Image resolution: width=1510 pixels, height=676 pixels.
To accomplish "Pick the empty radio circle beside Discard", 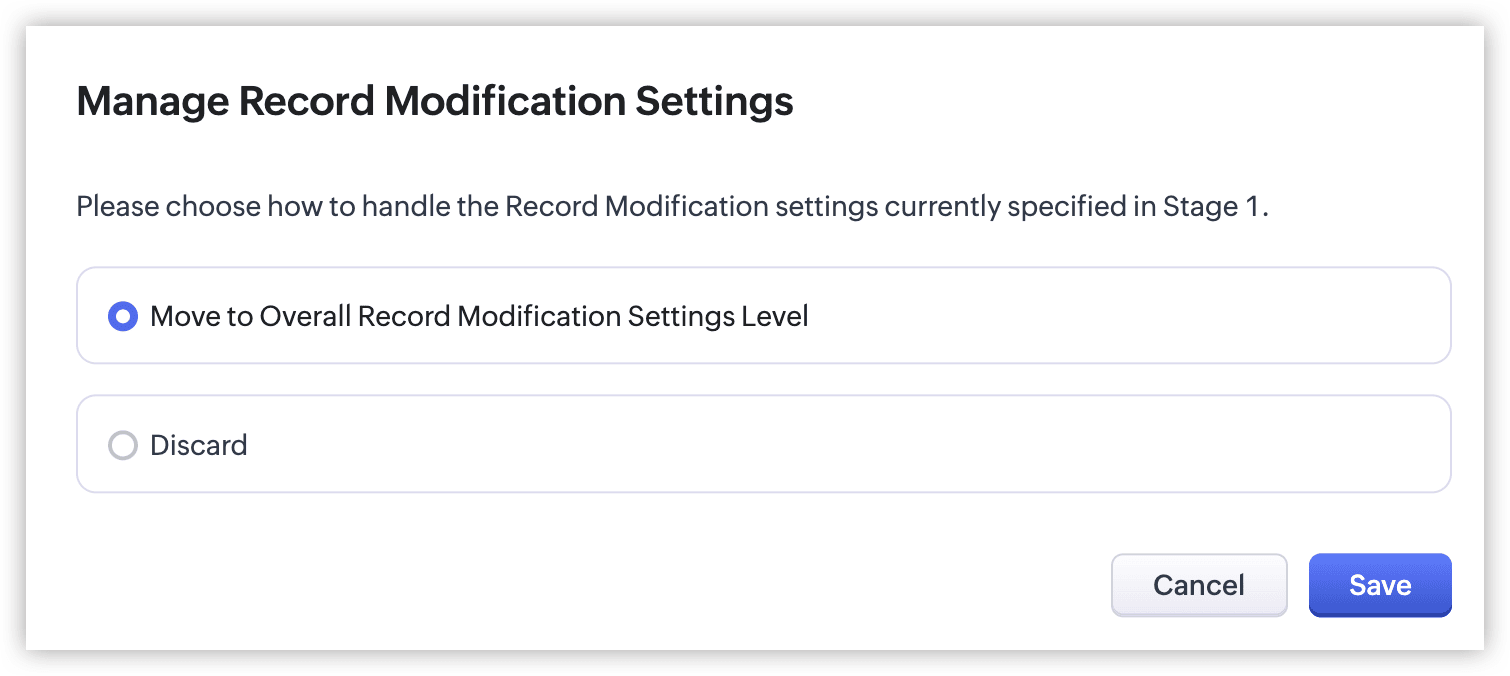I will click(122, 445).
